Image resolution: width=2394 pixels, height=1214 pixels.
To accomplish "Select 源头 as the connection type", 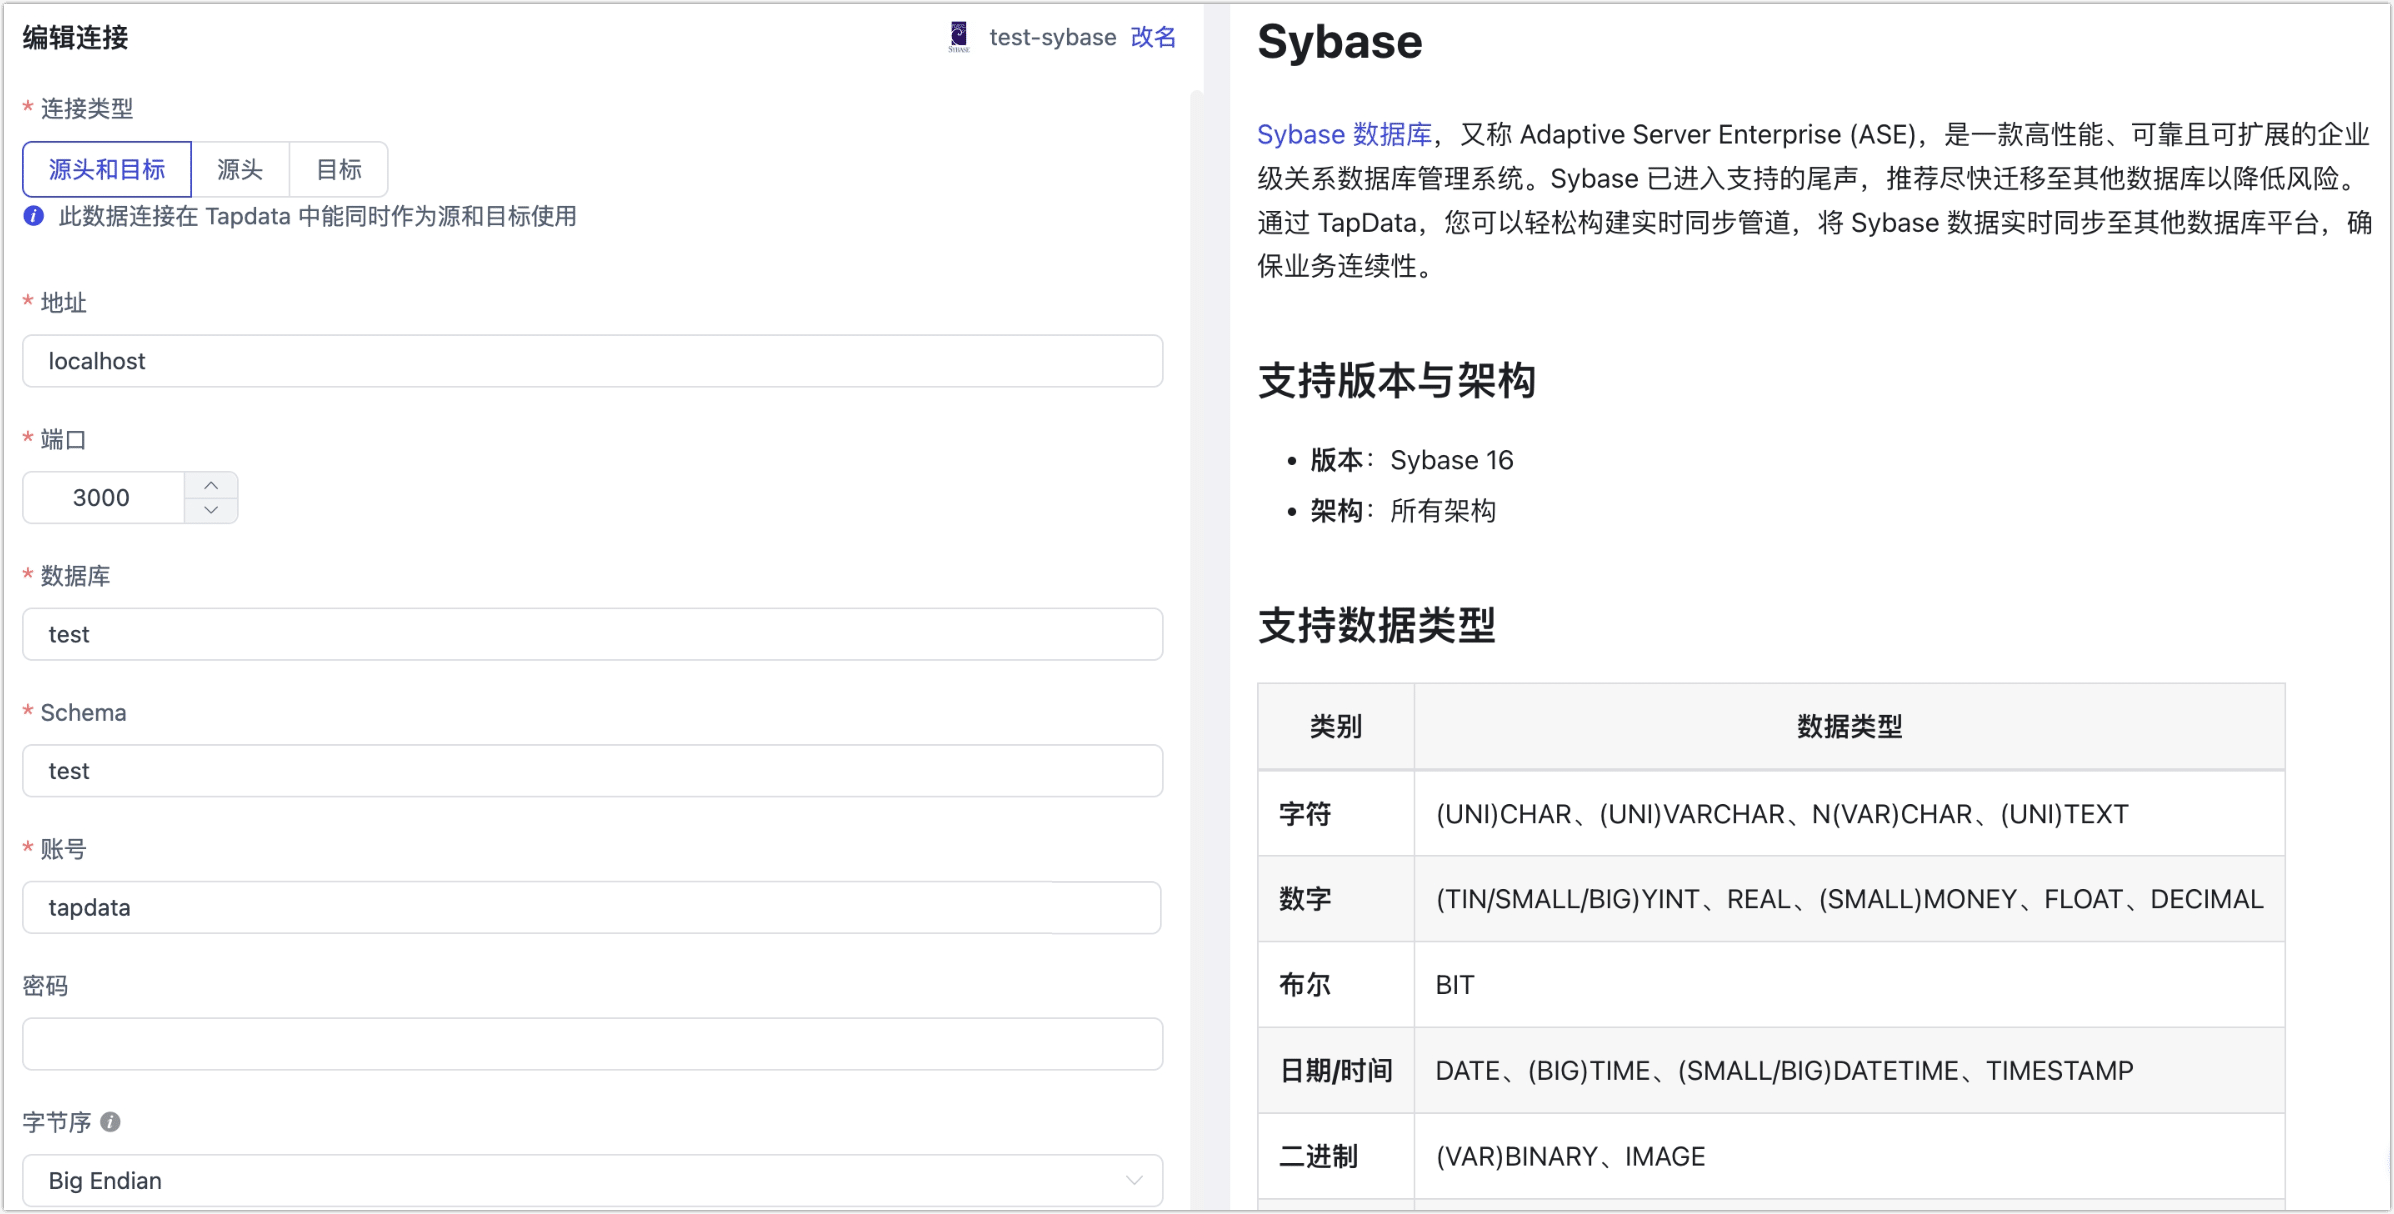I will pyautogui.click(x=240, y=169).
